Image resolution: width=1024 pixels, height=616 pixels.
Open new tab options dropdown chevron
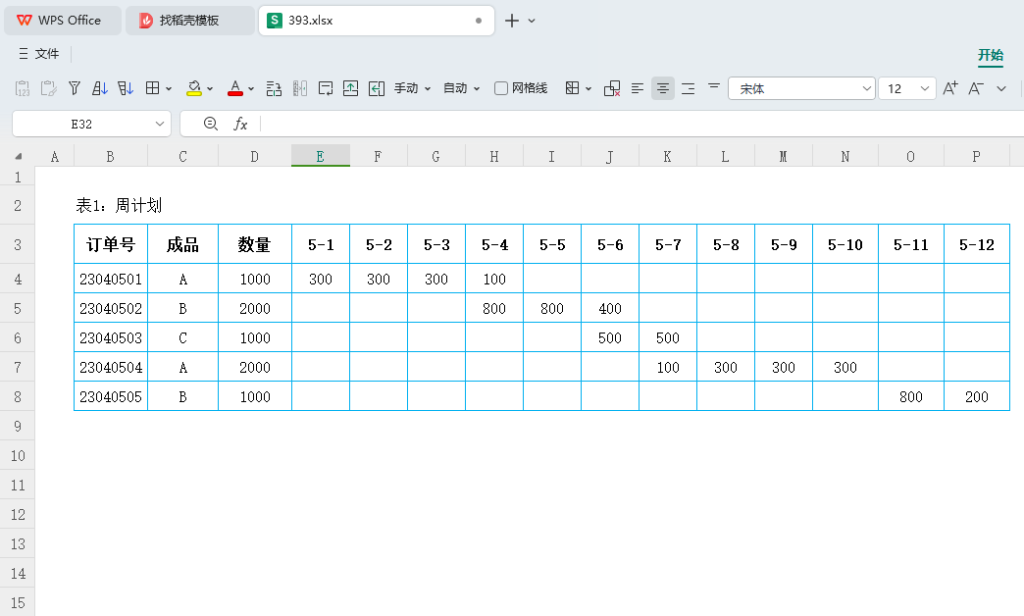pyautogui.click(x=532, y=21)
